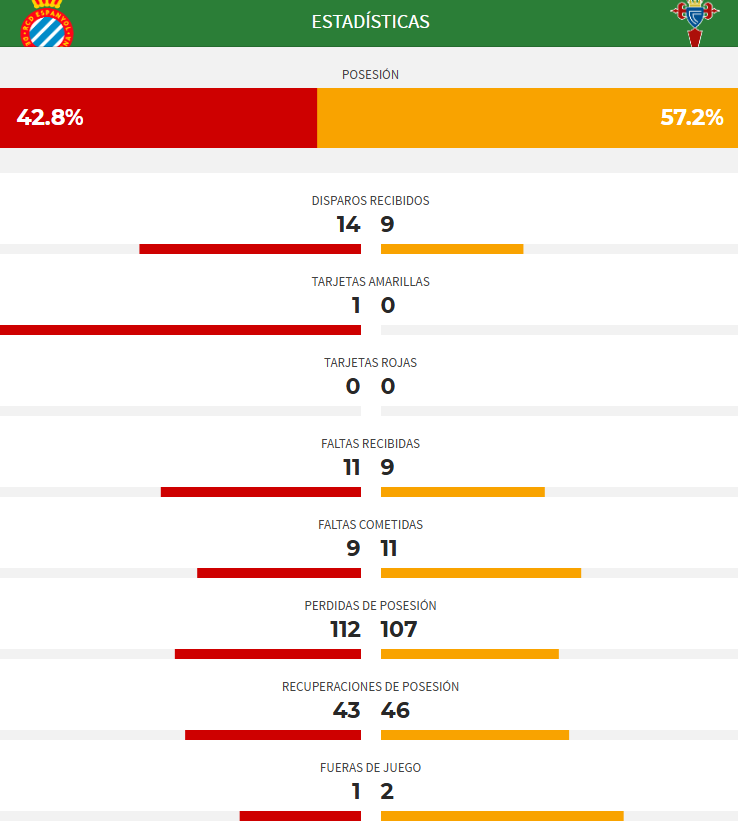Image resolution: width=738 pixels, height=828 pixels.
Task: Click the Disparos Recibidos stat label
Action: point(370,200)
